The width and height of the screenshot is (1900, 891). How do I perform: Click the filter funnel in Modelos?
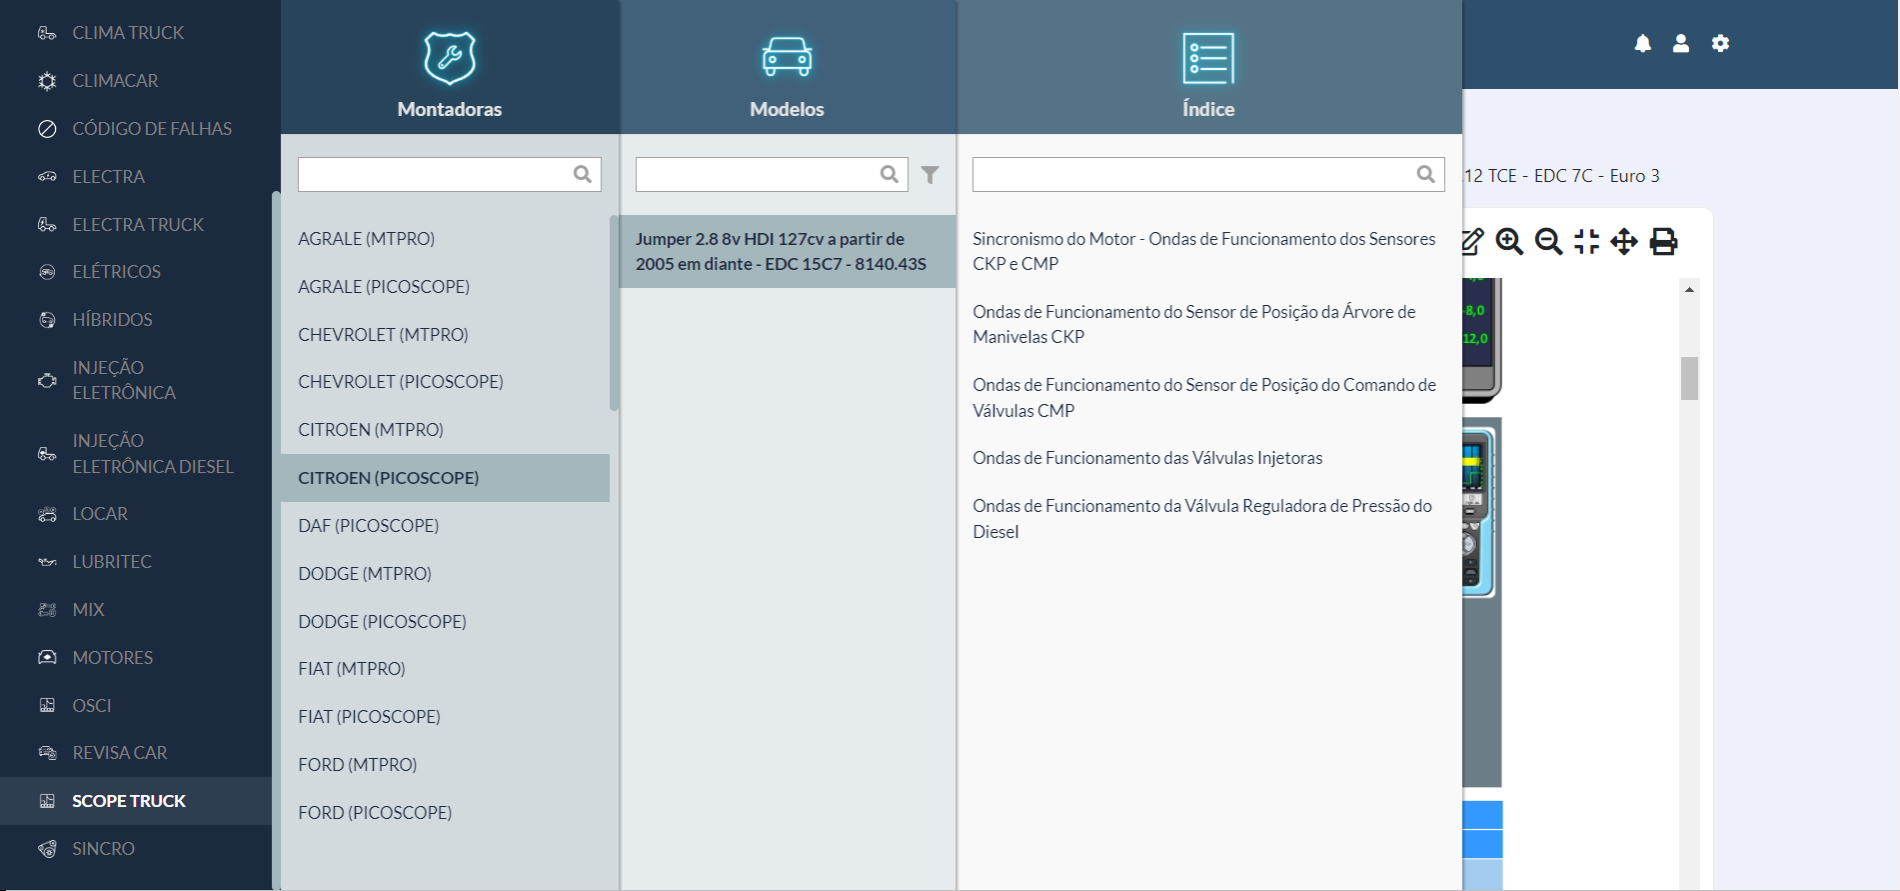tap(930, 175)
